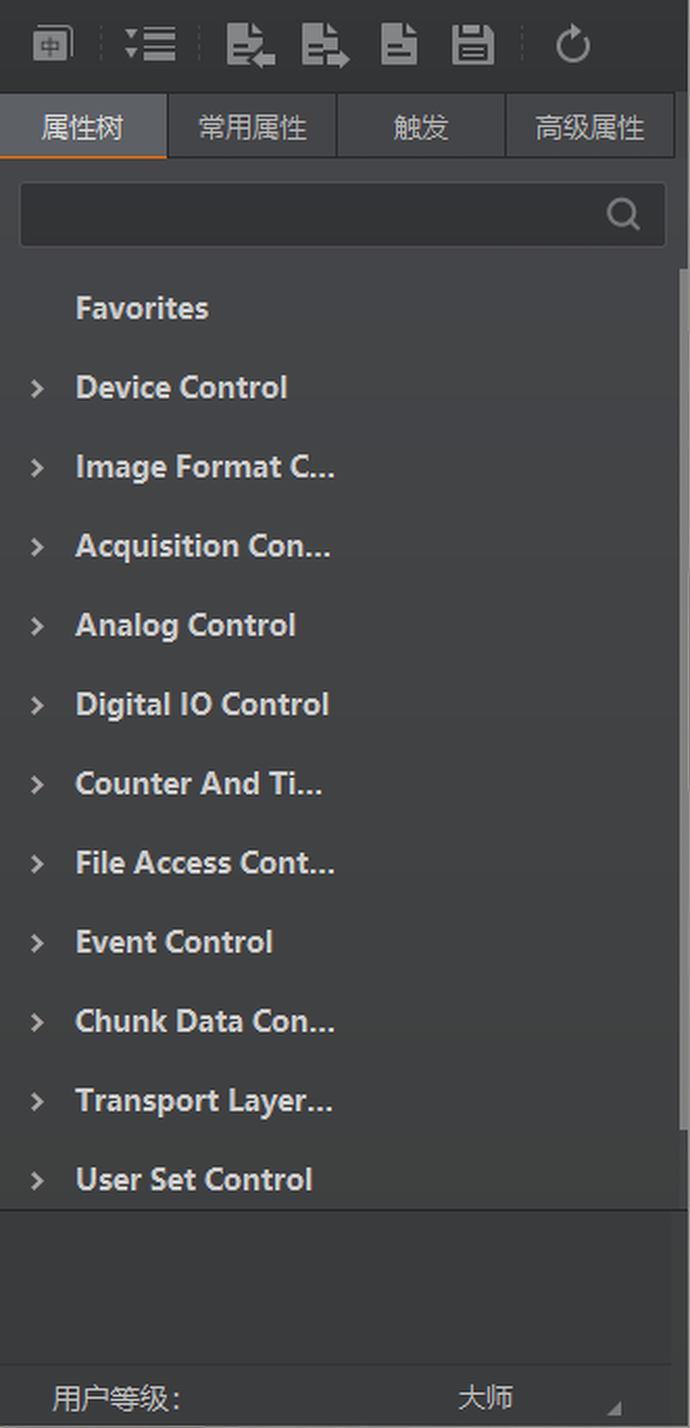Click the floppy disk save icon
Screen dimensions: 690x1428
[473, 45]
